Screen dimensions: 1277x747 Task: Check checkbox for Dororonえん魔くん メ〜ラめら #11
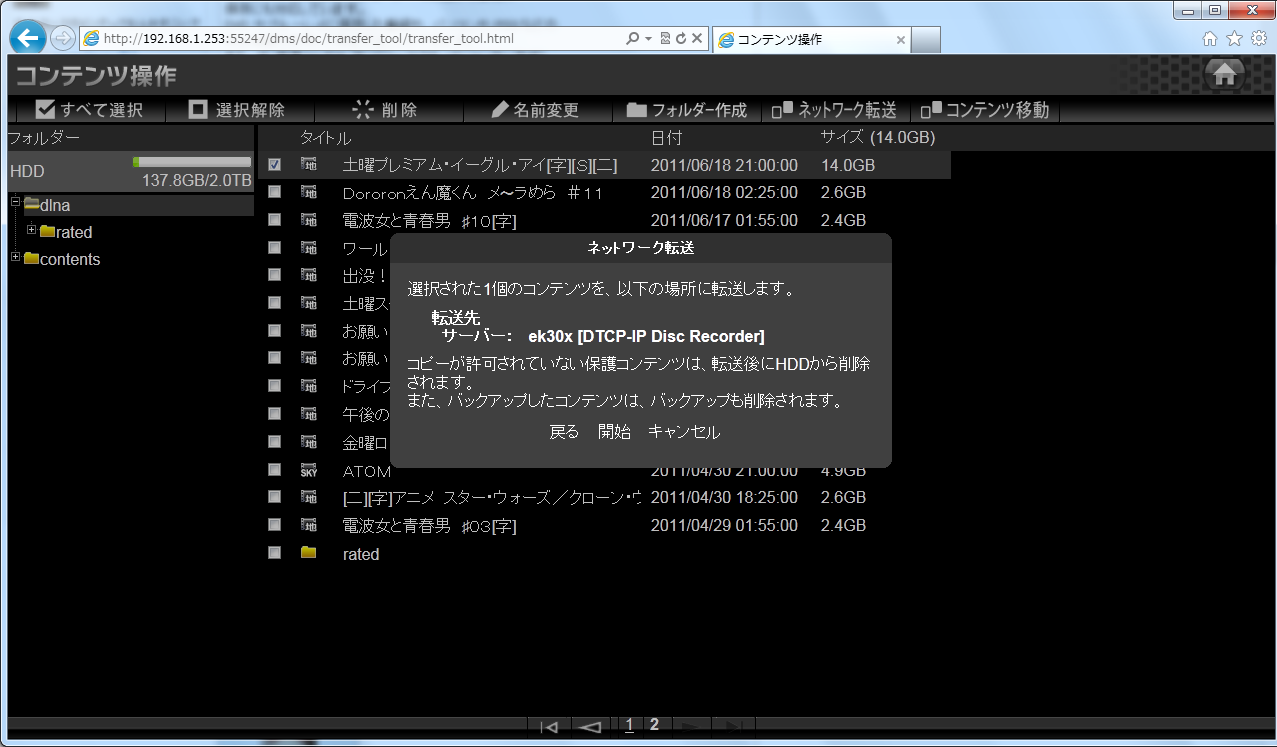click(274, 192)
